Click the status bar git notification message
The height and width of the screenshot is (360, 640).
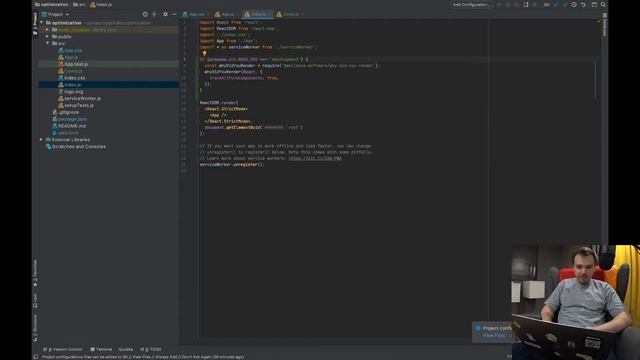tap(143, 357)
